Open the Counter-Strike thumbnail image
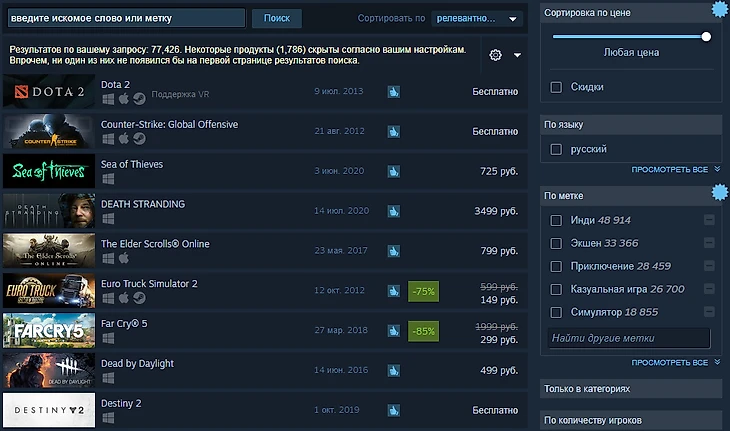The width and height of the screenshot is (730, 431). pos(49,131)
